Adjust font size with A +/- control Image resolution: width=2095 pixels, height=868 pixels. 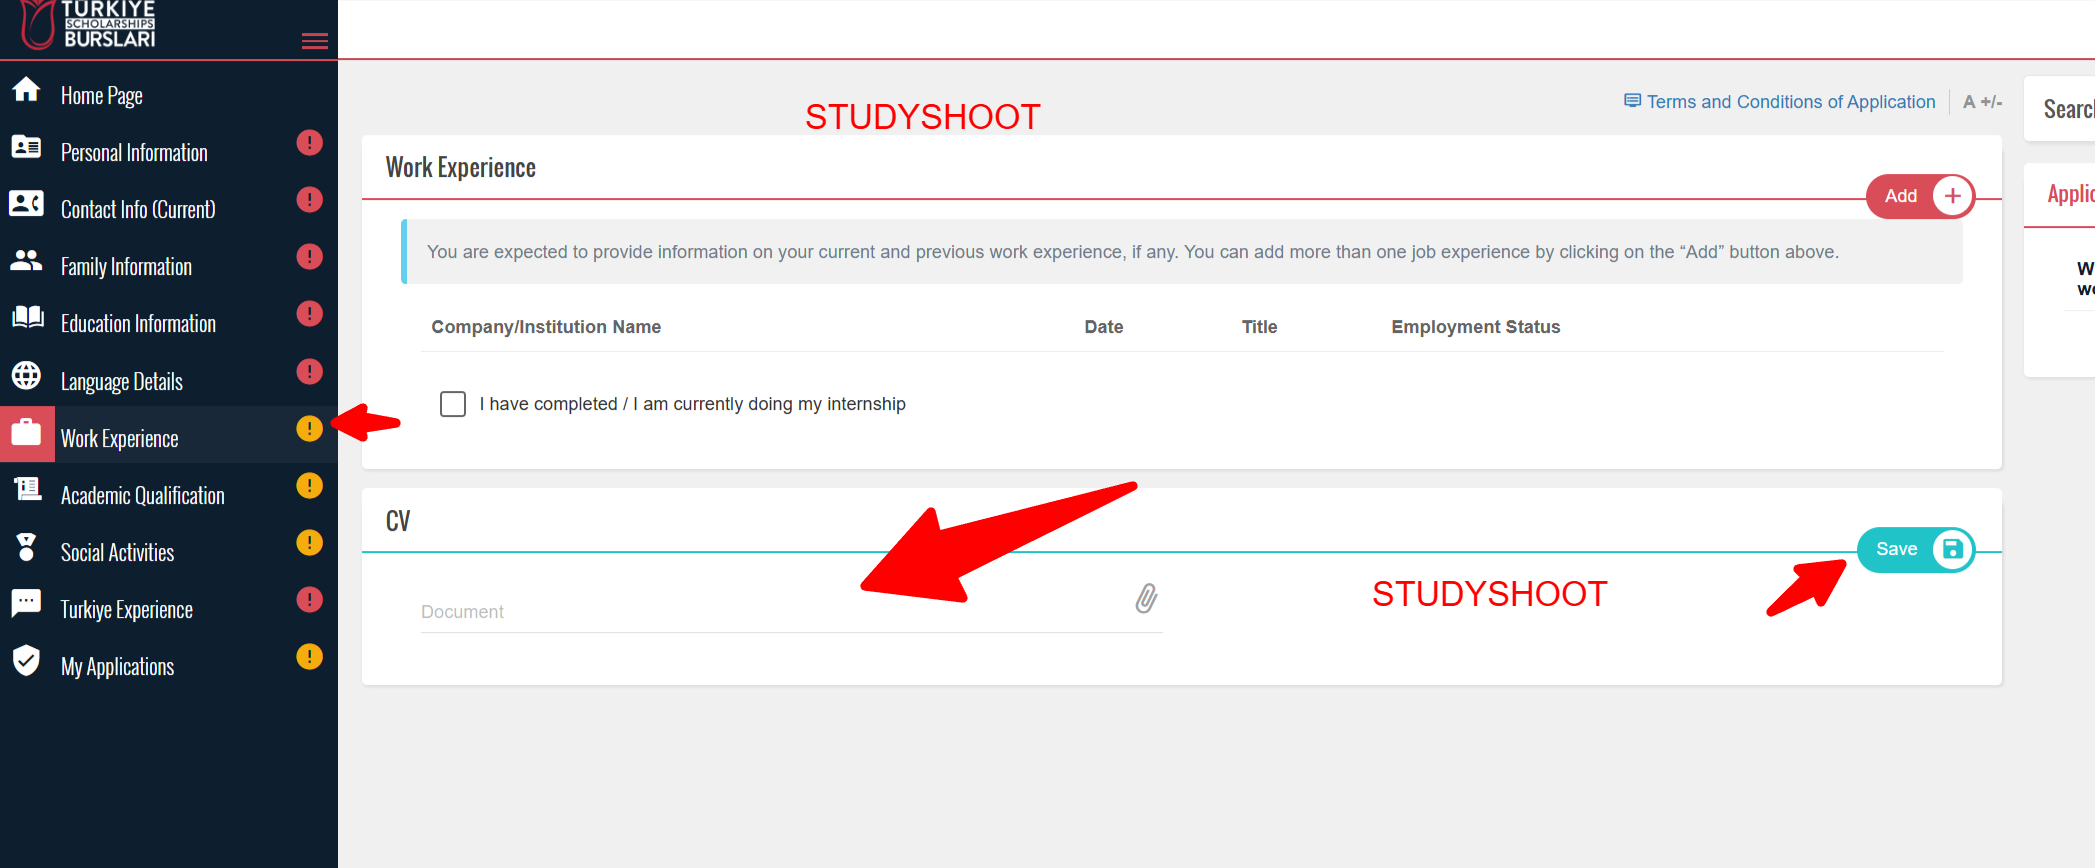pos(1981,102)
